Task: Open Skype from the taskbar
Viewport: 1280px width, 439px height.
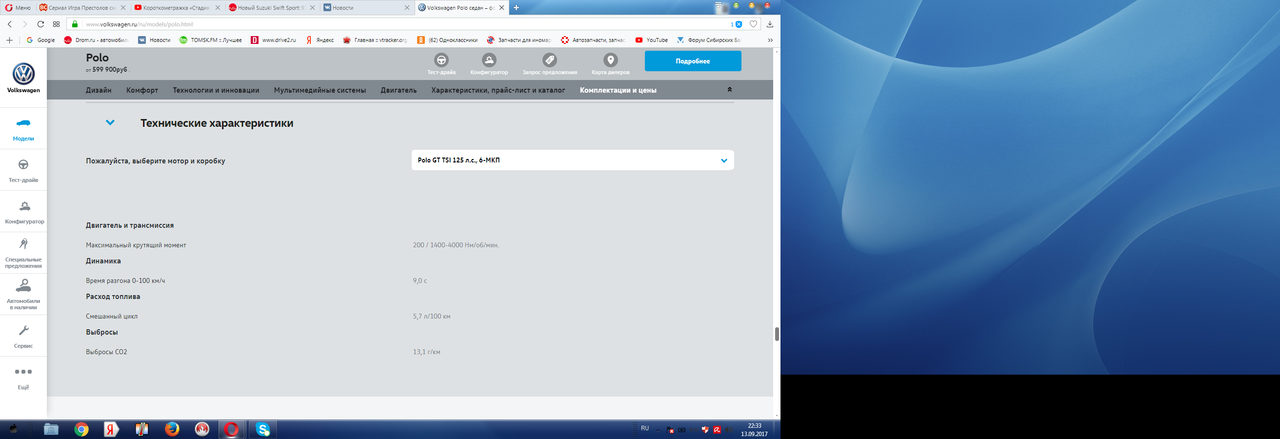Action: (263, 429)
